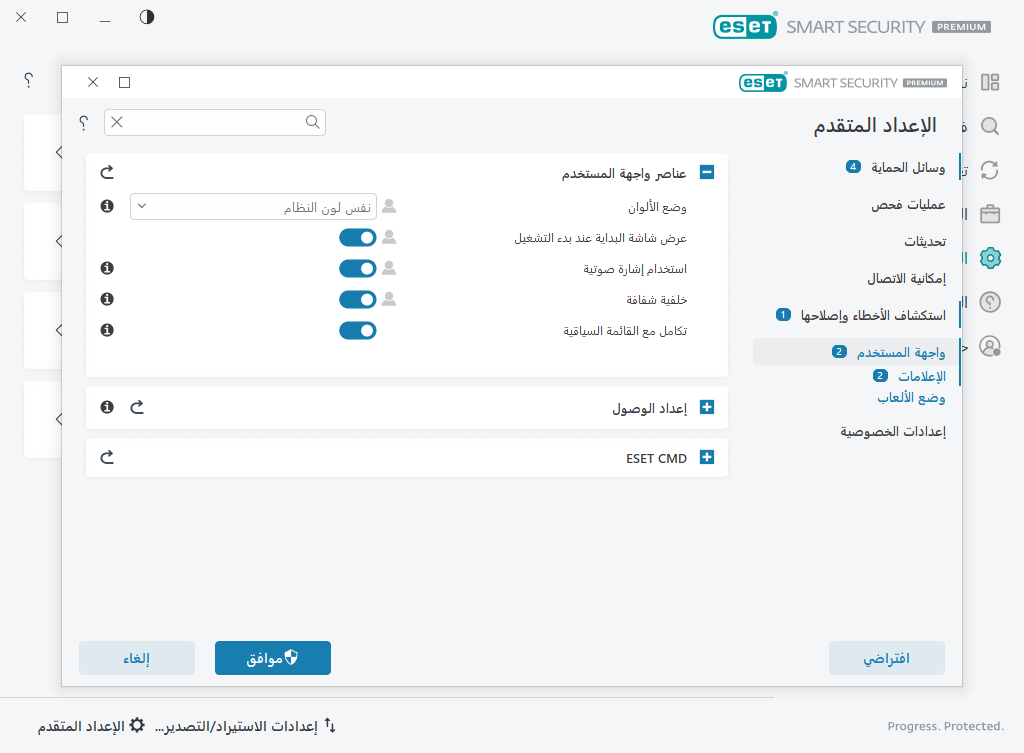Expand the ESET CMD section
1024x753 pixels.
click(707, 457)
